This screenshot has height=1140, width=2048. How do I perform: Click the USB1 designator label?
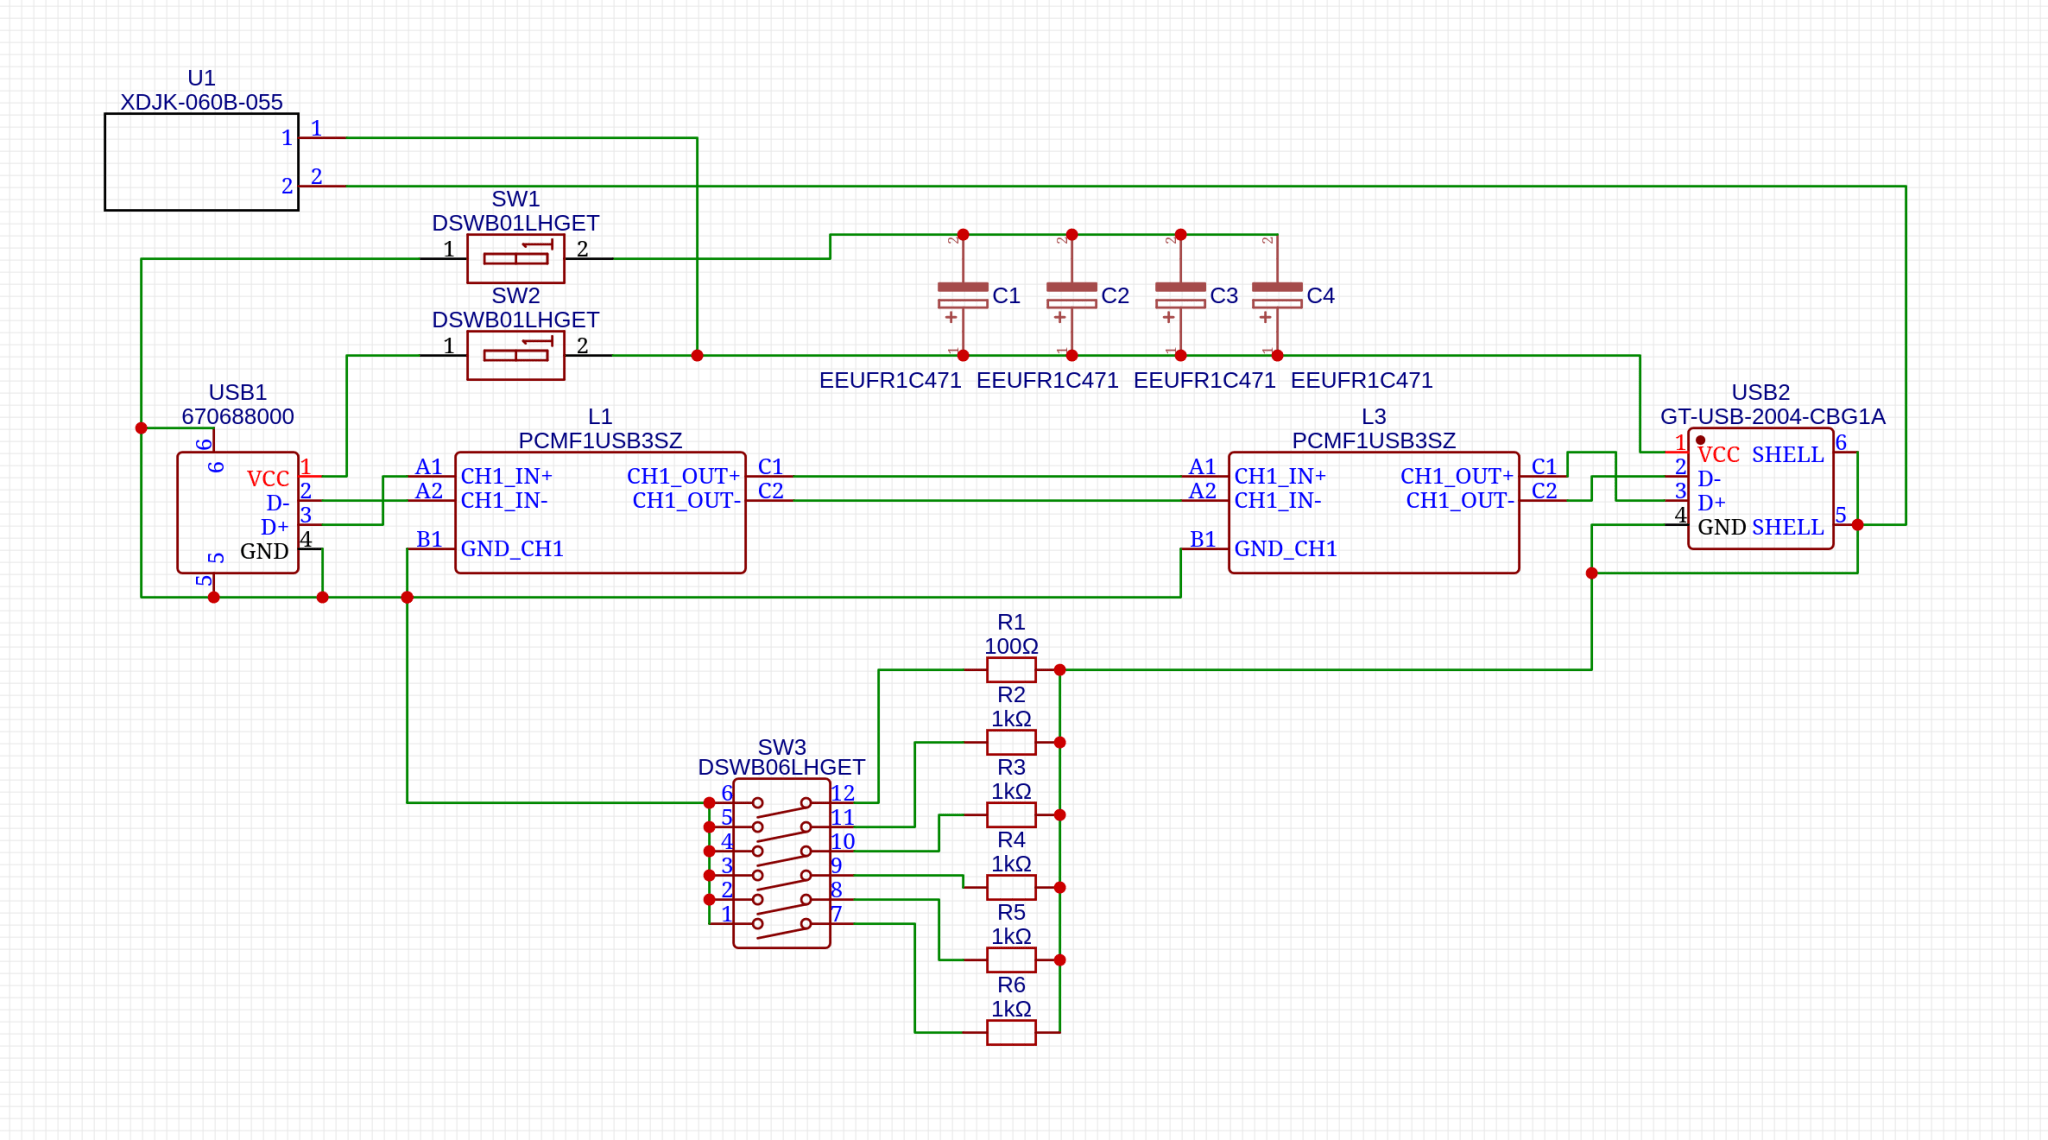pos(238,392)
